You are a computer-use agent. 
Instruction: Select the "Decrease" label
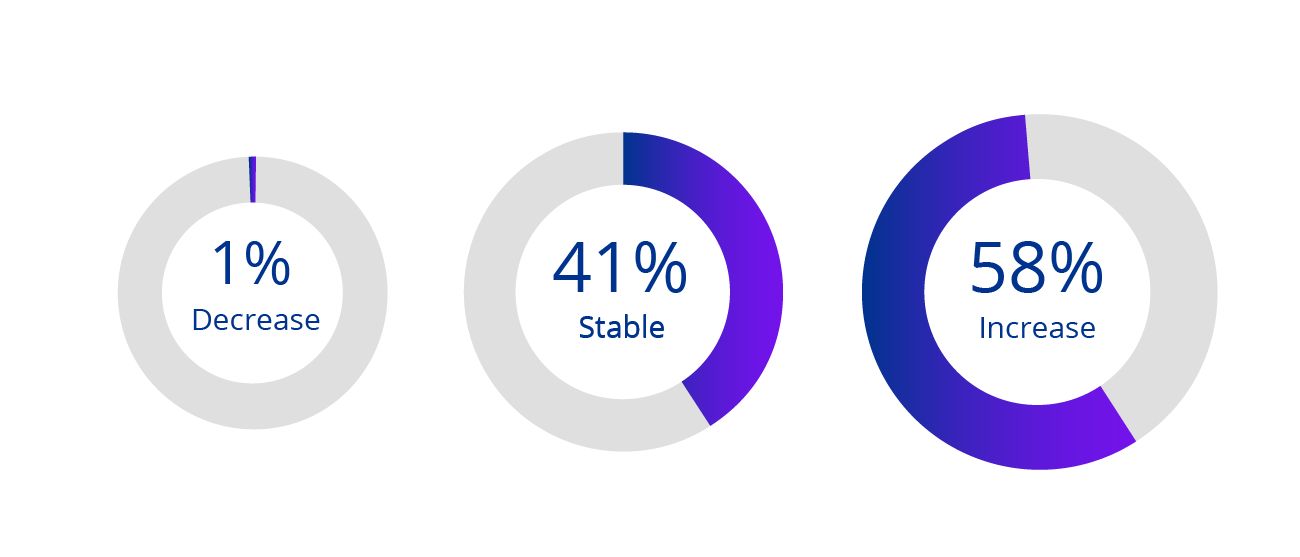click(x=255, y=320)
